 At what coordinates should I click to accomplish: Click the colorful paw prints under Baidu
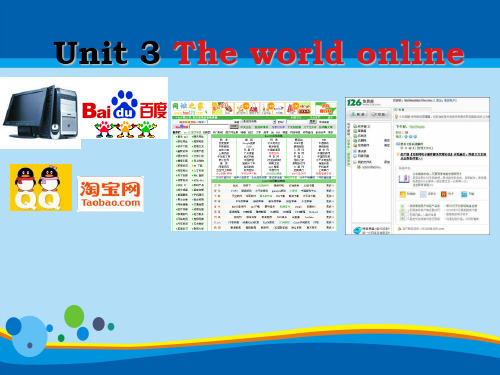(125, 129)
